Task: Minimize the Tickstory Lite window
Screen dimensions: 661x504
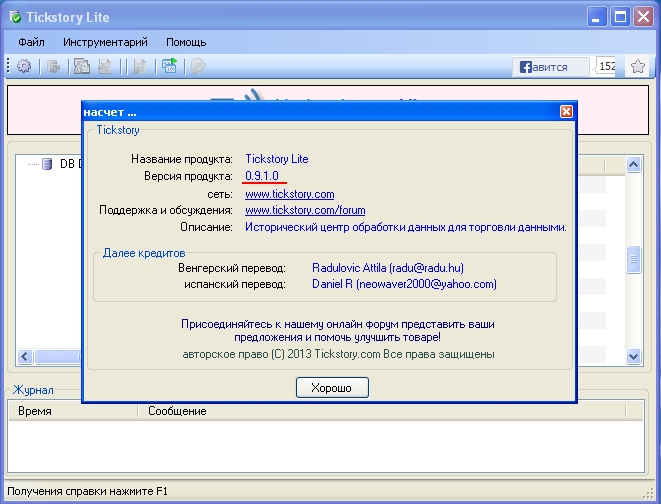Action: pos(597,17)
